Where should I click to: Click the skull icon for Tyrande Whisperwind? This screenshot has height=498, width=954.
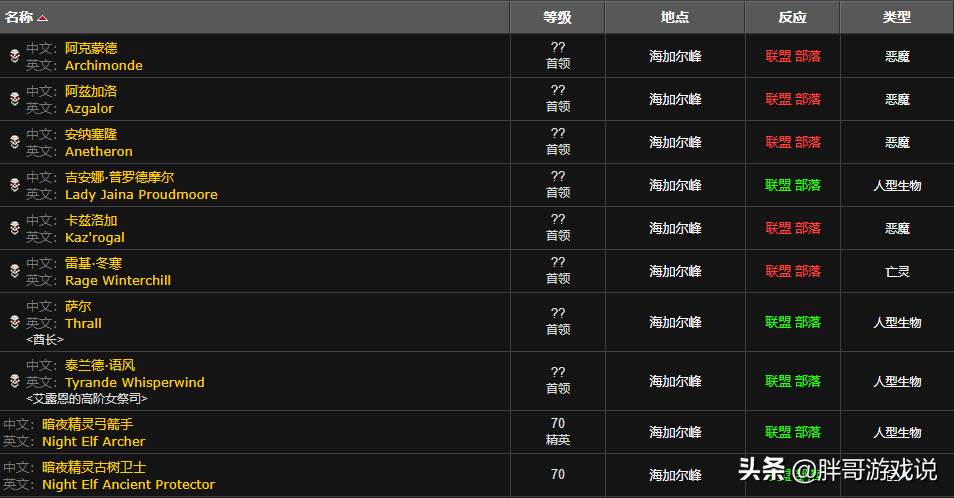pyautogui.click(x=15, y=381)
